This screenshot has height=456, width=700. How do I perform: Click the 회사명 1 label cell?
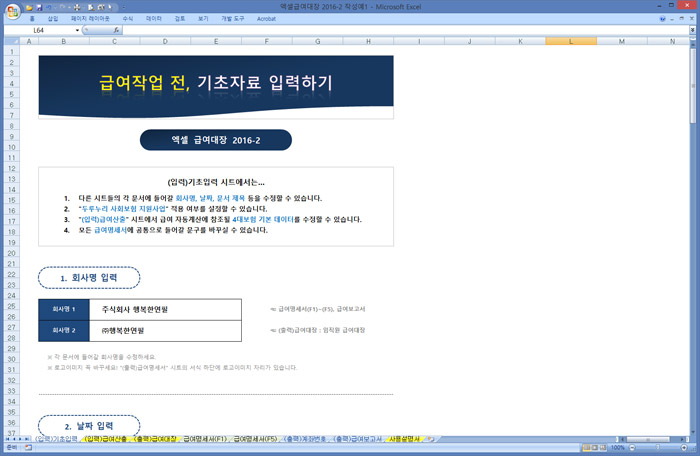click(64, 310)
